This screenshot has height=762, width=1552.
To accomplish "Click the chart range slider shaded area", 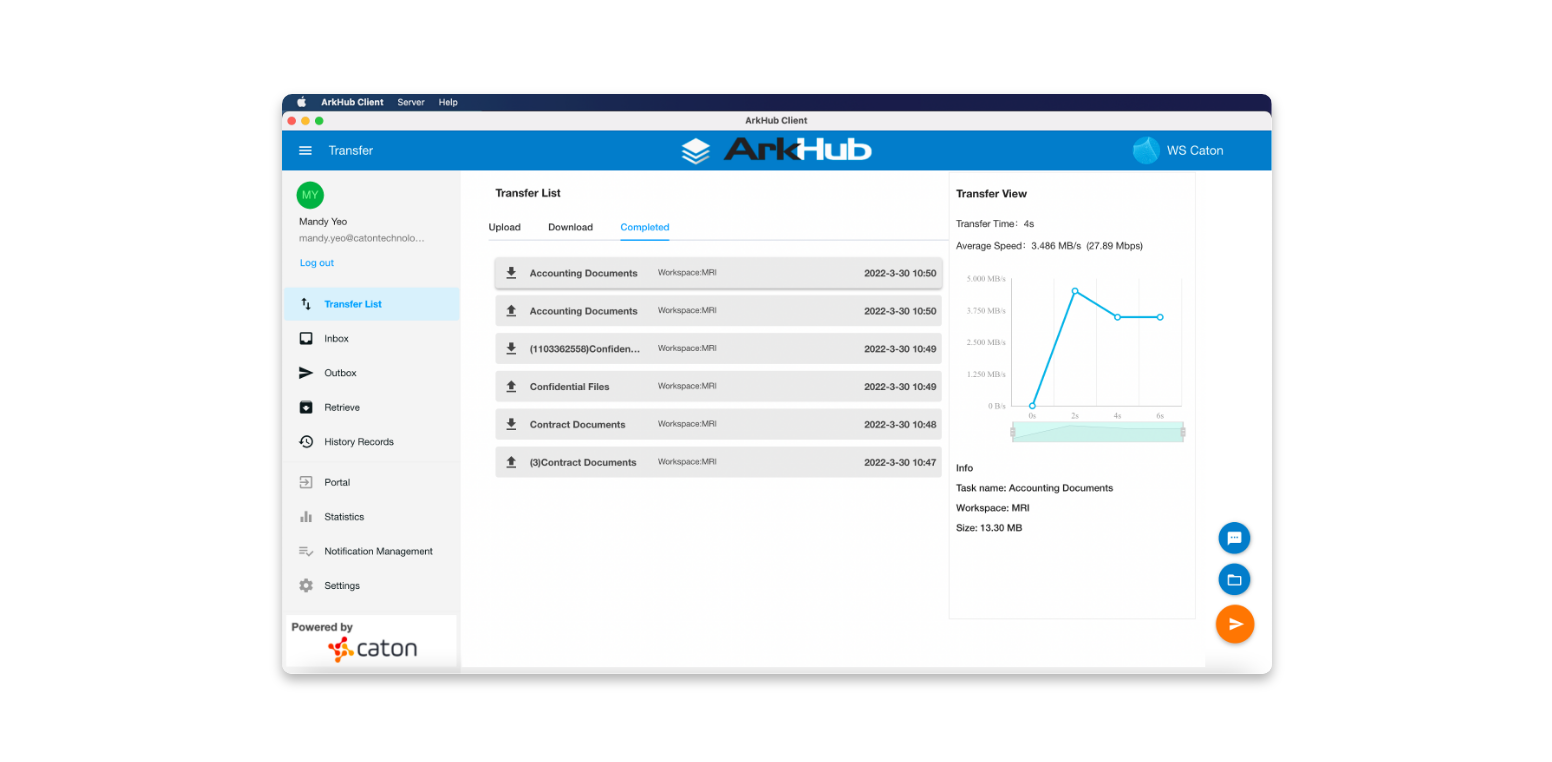I will click(x=1098, y=432).
